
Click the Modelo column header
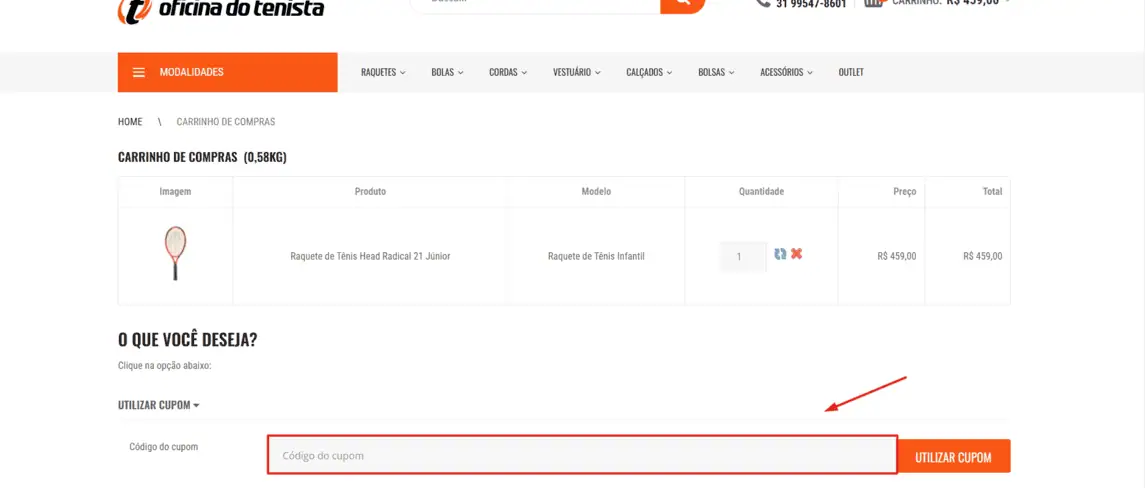(x=596, y=191)
